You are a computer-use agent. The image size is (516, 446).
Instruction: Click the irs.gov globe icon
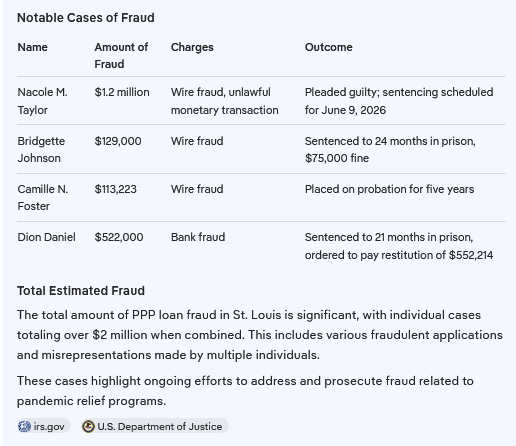tap(24, 426)
